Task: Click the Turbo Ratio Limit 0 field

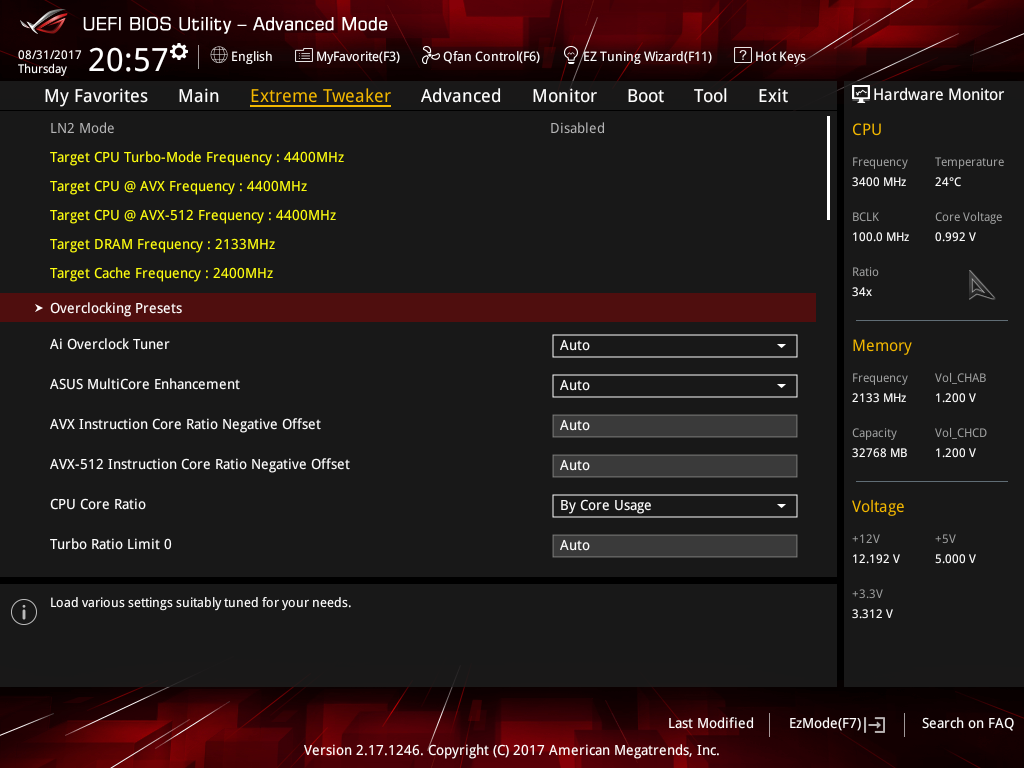Action: coord(674,546)
